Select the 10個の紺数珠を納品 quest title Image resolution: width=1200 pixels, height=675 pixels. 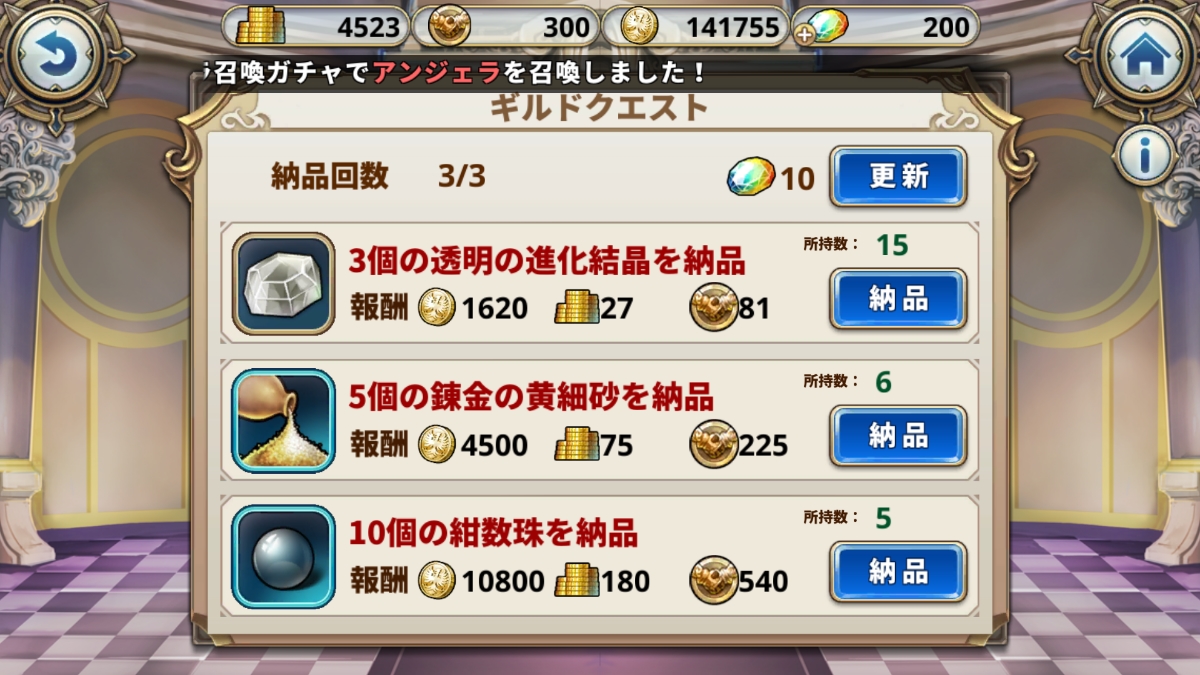[x=493, y=534]
